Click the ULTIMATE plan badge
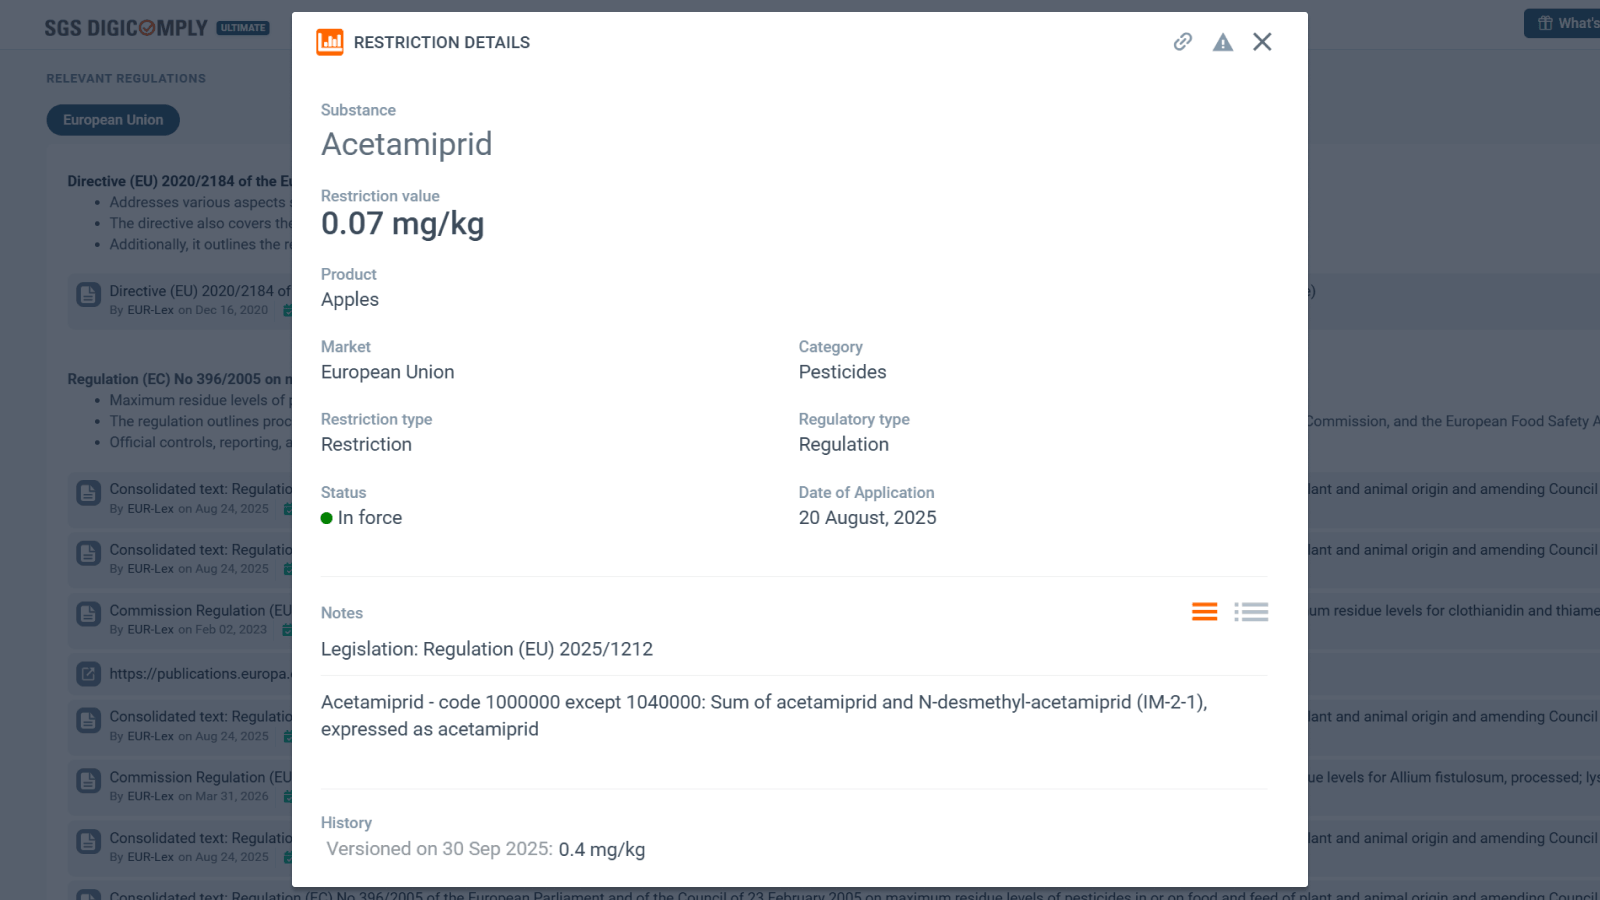 click(x=243, y=28)
